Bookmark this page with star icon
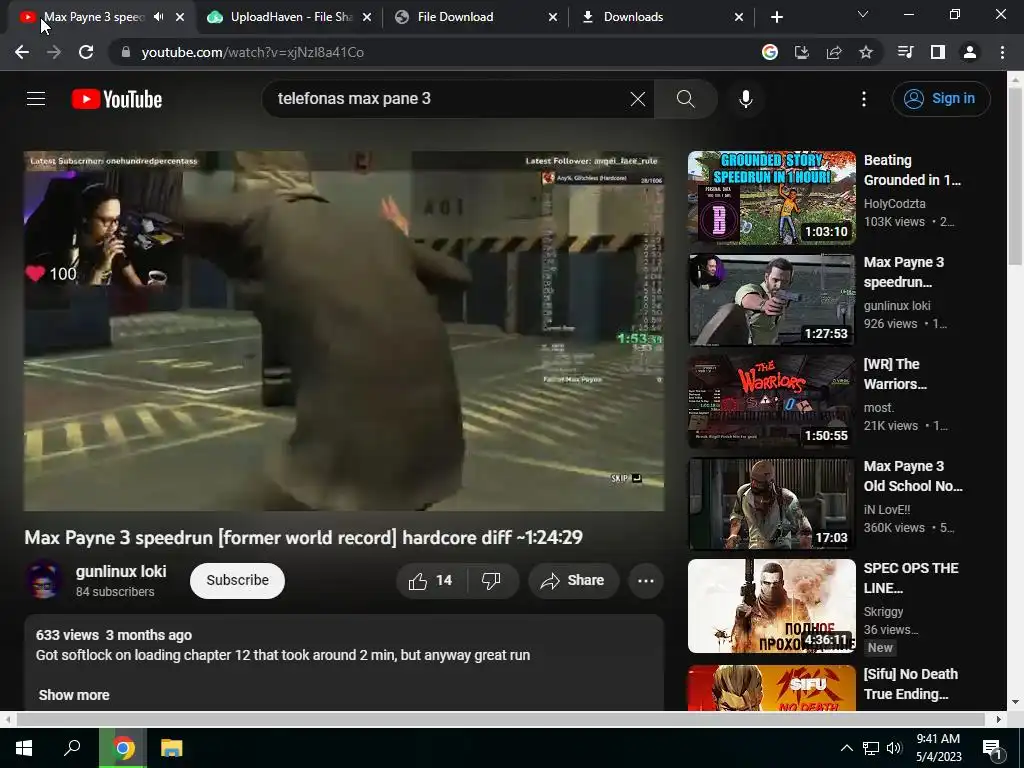The image size is (1024, 768). (x=866, y=52)
